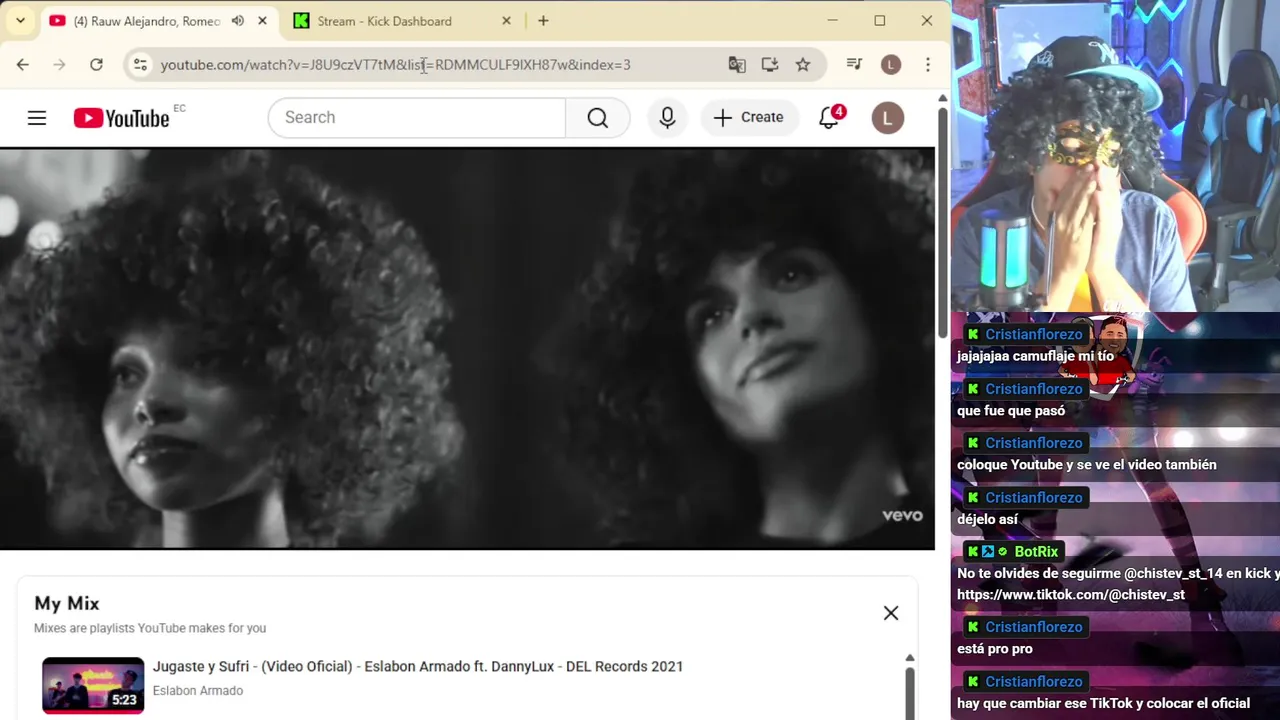Go back to previous page
Viewport: 1280px width, 720px height.
22,65
